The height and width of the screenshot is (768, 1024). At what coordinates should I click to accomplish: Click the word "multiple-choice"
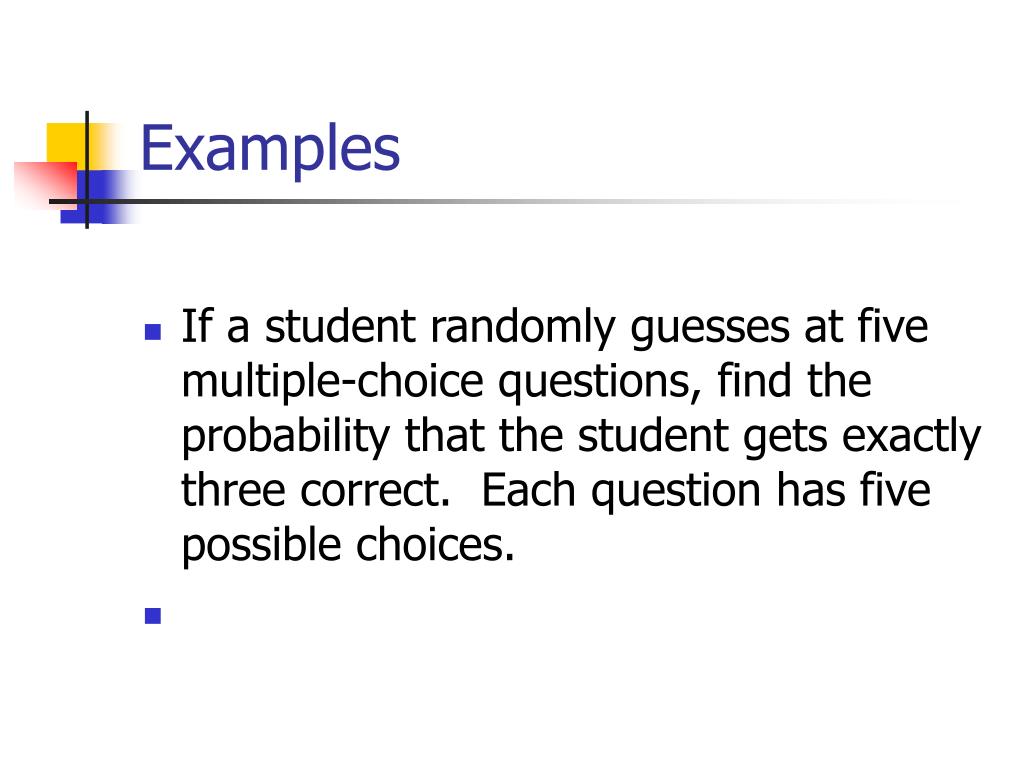(x=332, y=383)
